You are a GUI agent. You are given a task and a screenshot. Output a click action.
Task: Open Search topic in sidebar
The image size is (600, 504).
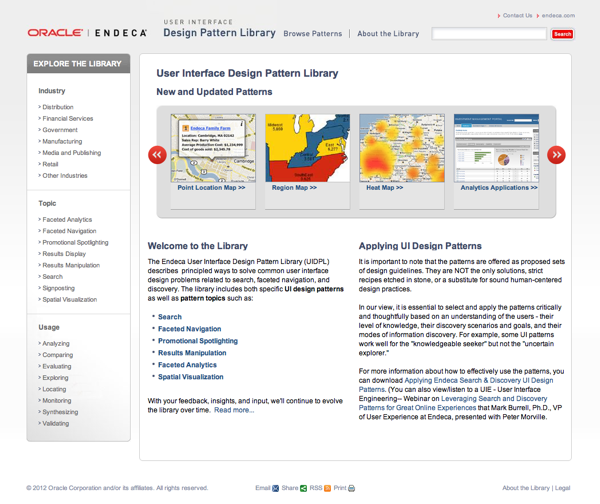(x=52, y=277)
